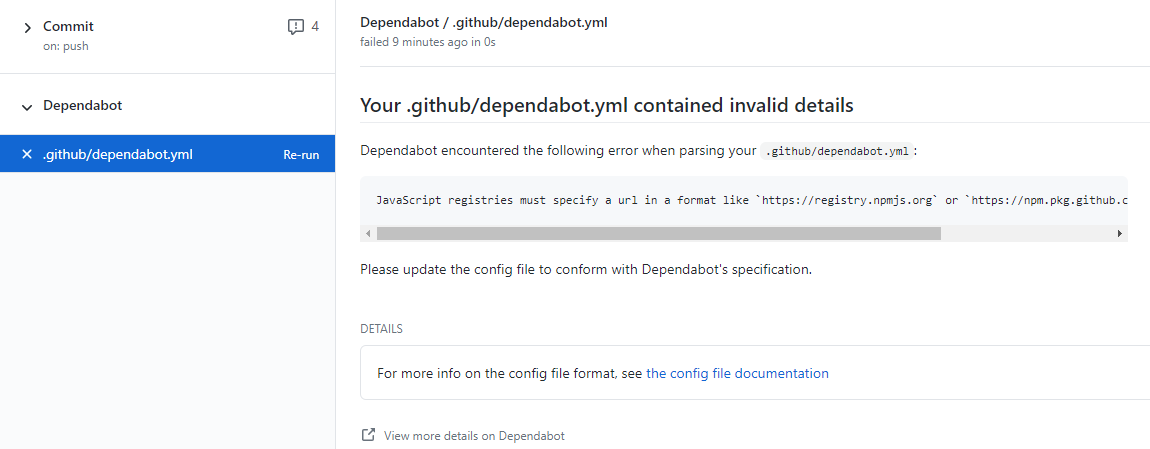Click the right scroll arrow under error code
Screen dimensions: 1150x449
click(x=1119, y=233)
